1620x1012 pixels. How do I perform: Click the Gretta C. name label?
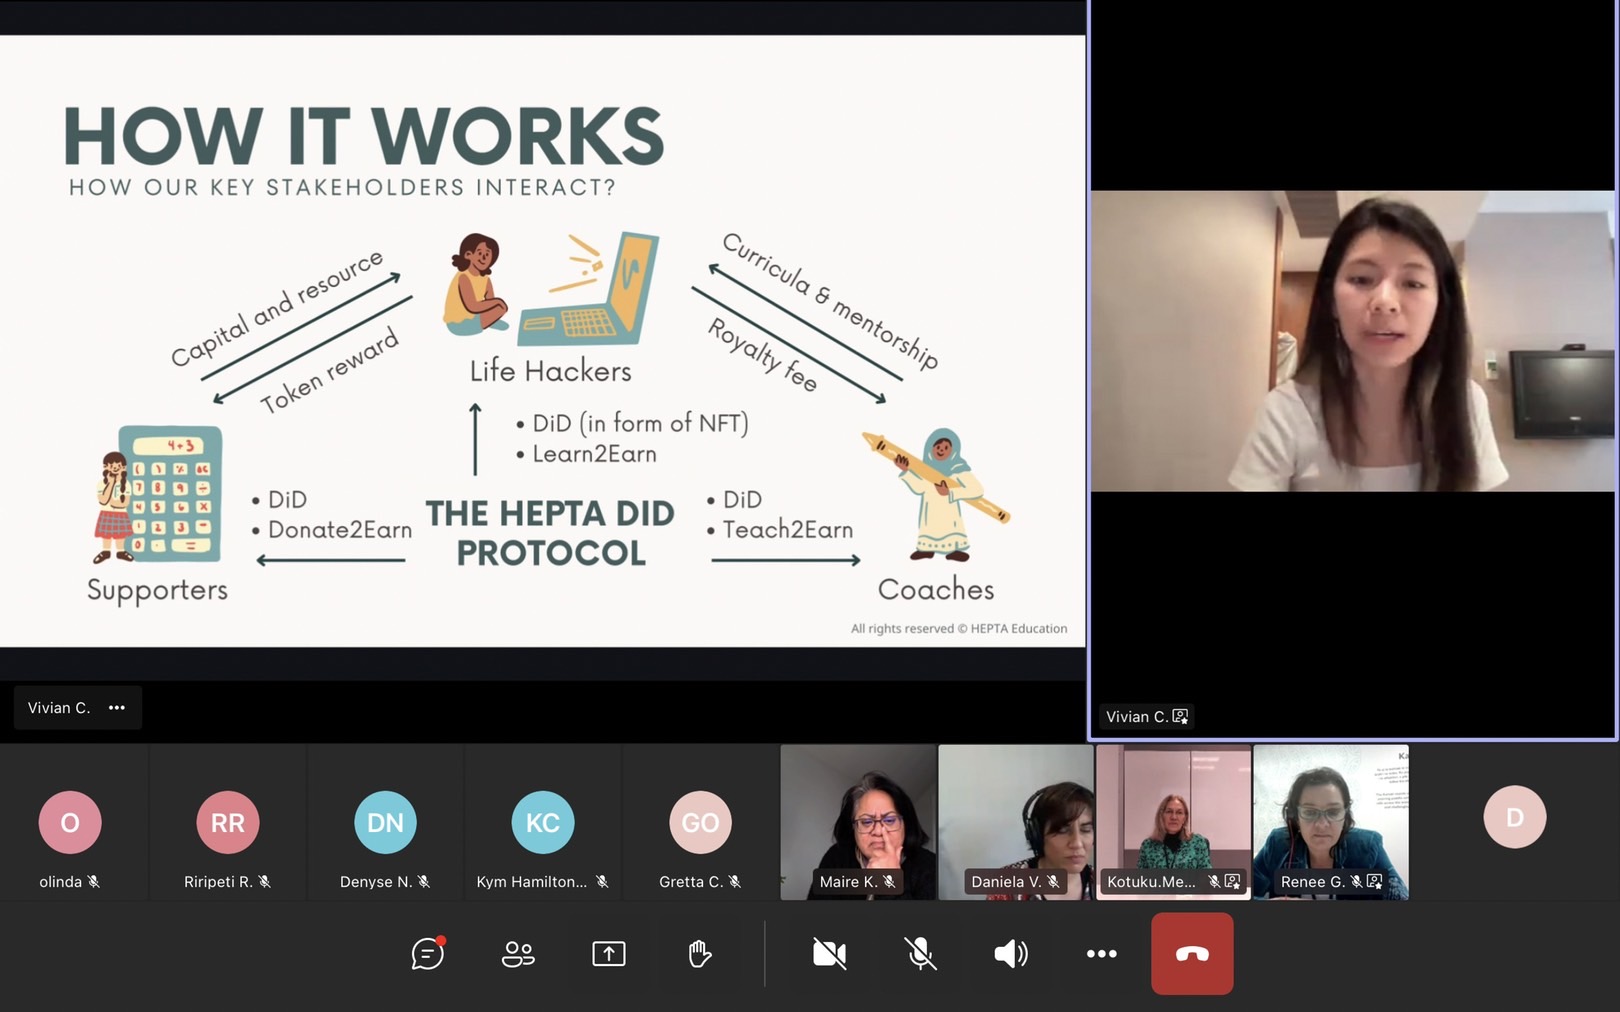(691, 882)
